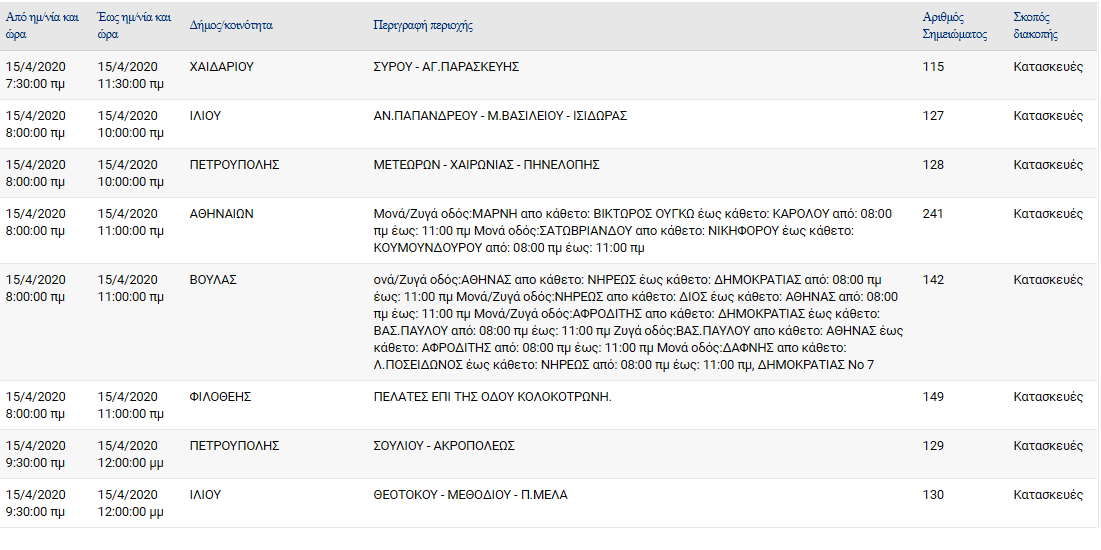Click the 'Σκοπός διακοπής' column header

(x=1036, y=26)
